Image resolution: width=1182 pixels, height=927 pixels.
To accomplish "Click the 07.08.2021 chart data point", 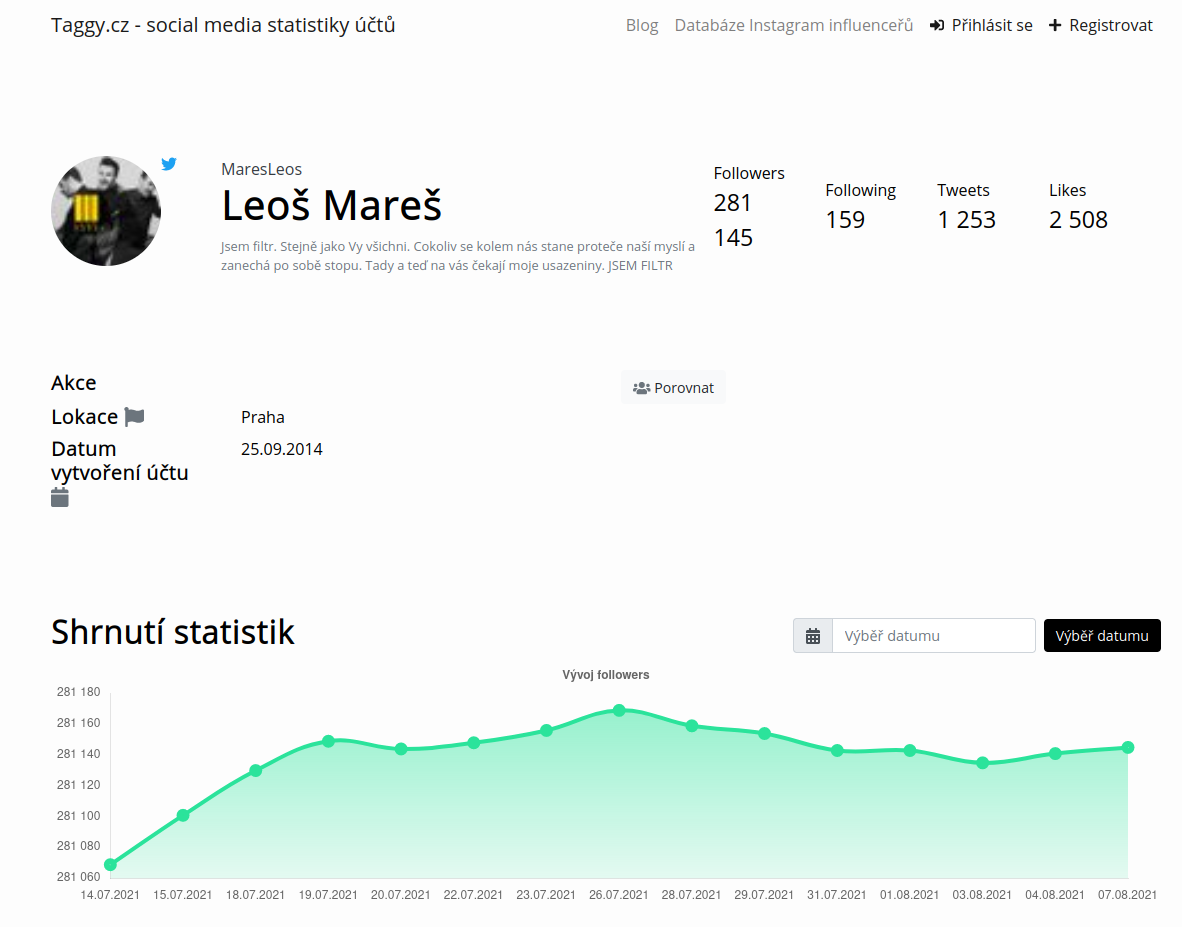I will pos(1128,748).
